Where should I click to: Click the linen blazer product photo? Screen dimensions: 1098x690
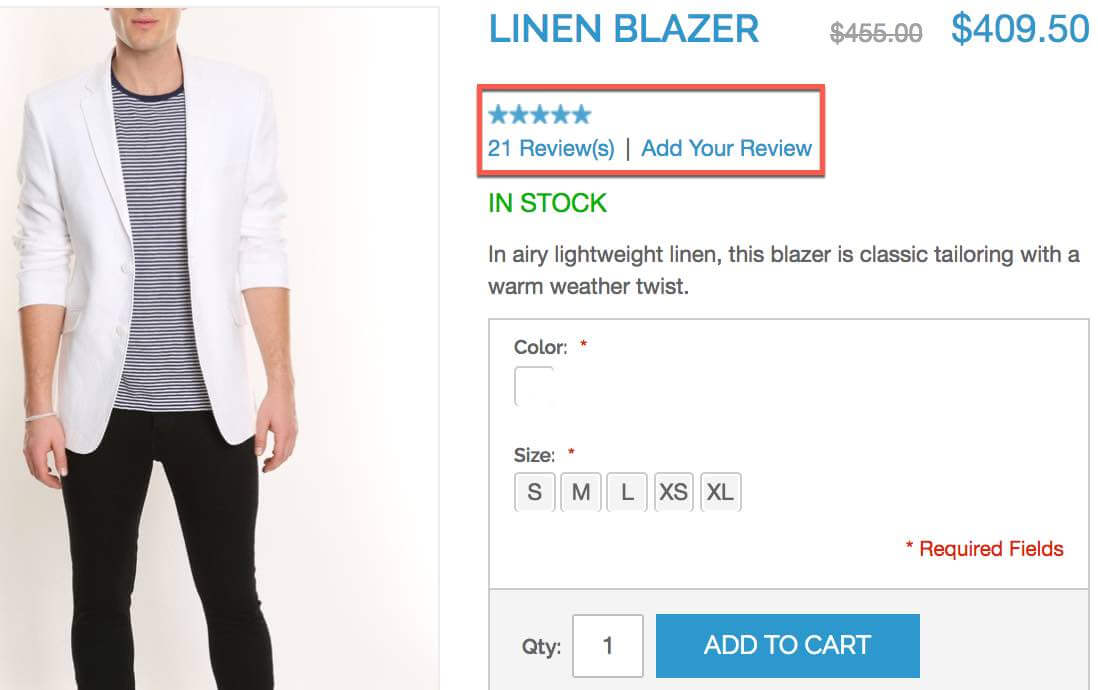(219, 347)
